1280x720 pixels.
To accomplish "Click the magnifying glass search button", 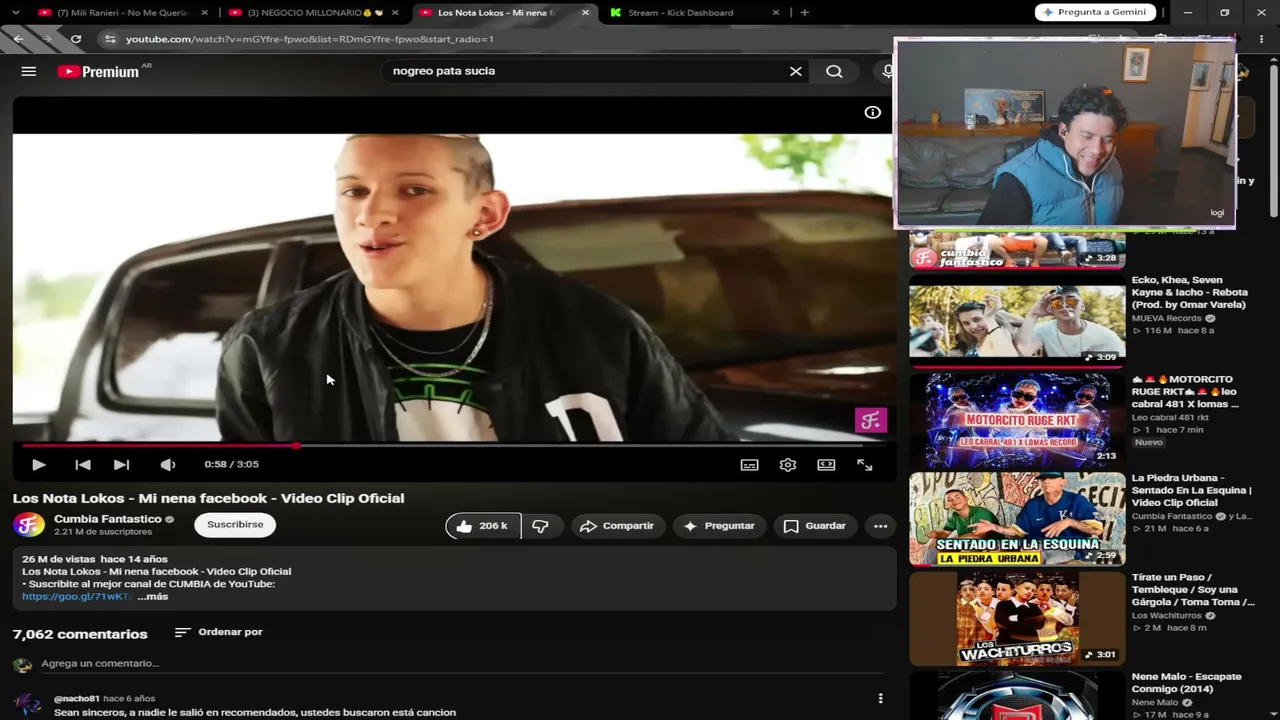I will pos(834,71).
